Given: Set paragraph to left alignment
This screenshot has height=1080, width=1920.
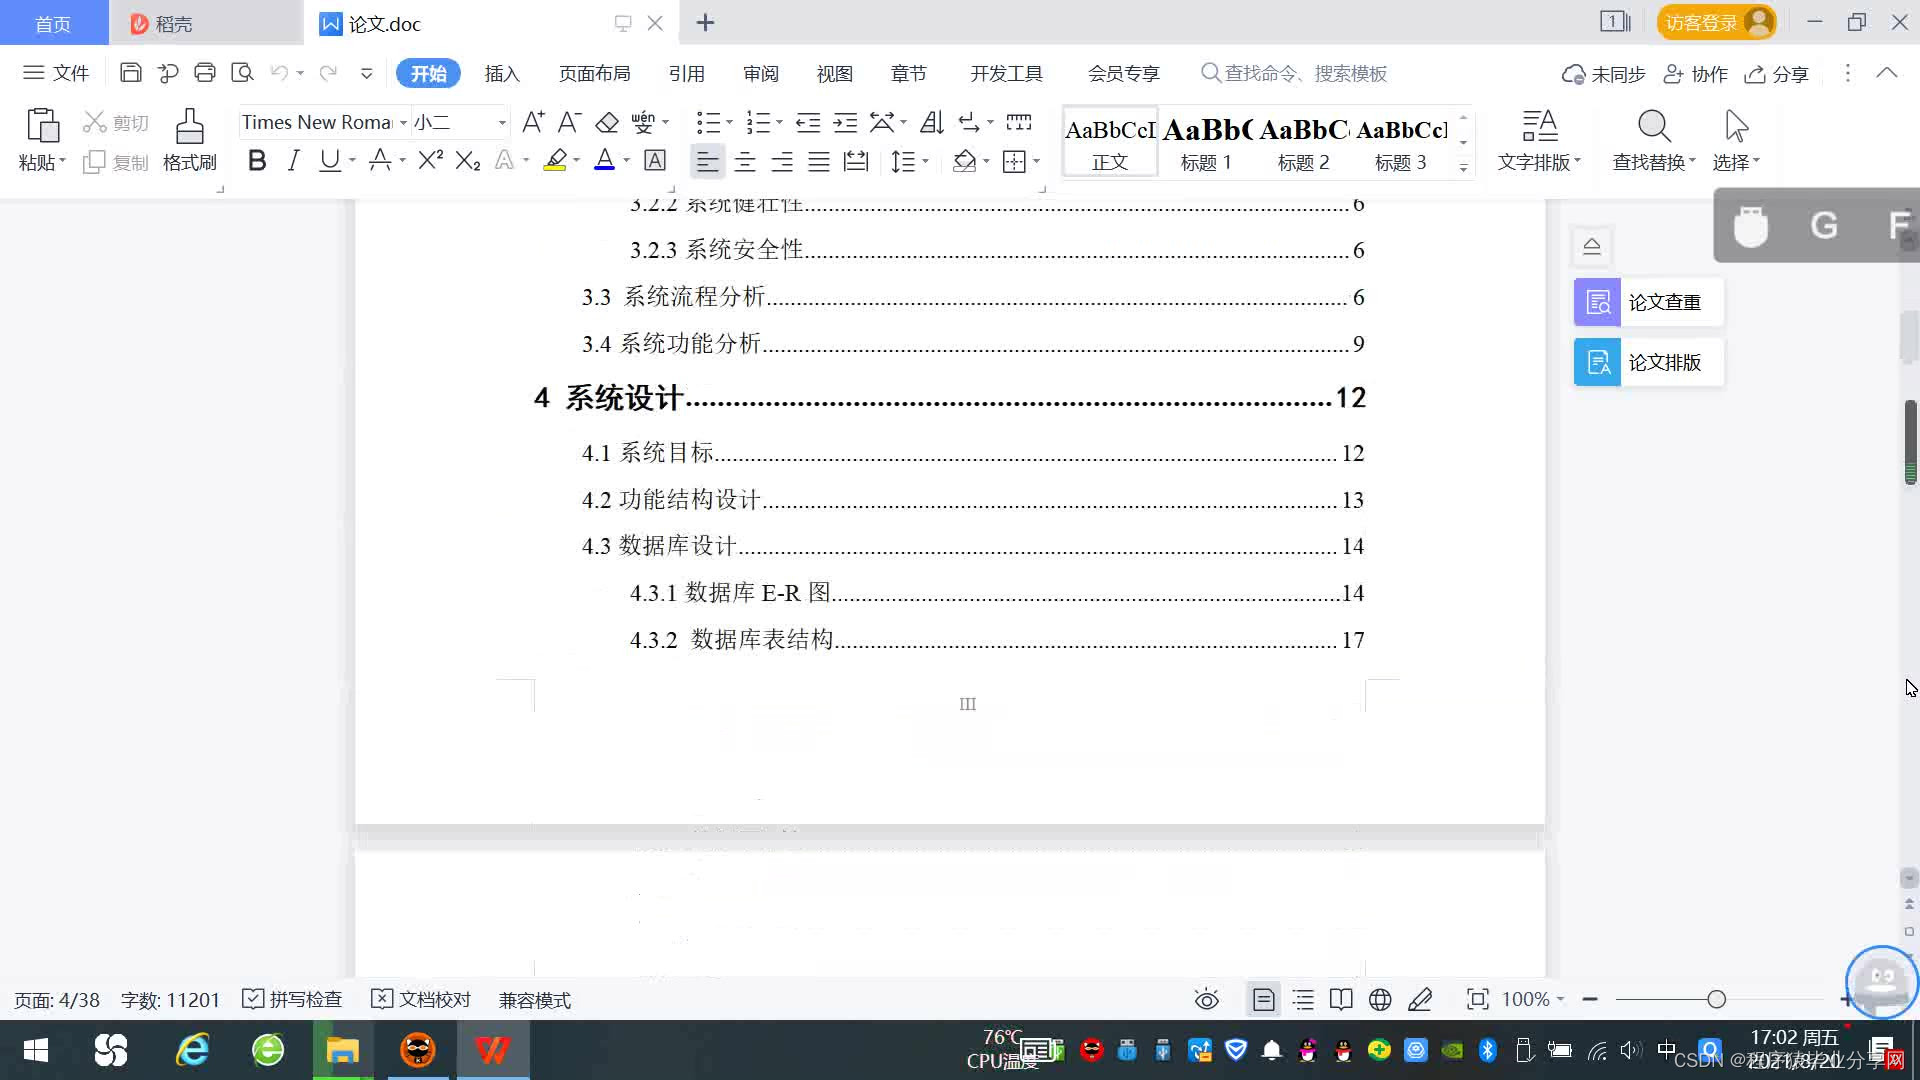Looking at the screenshot, I should [707, 161].
